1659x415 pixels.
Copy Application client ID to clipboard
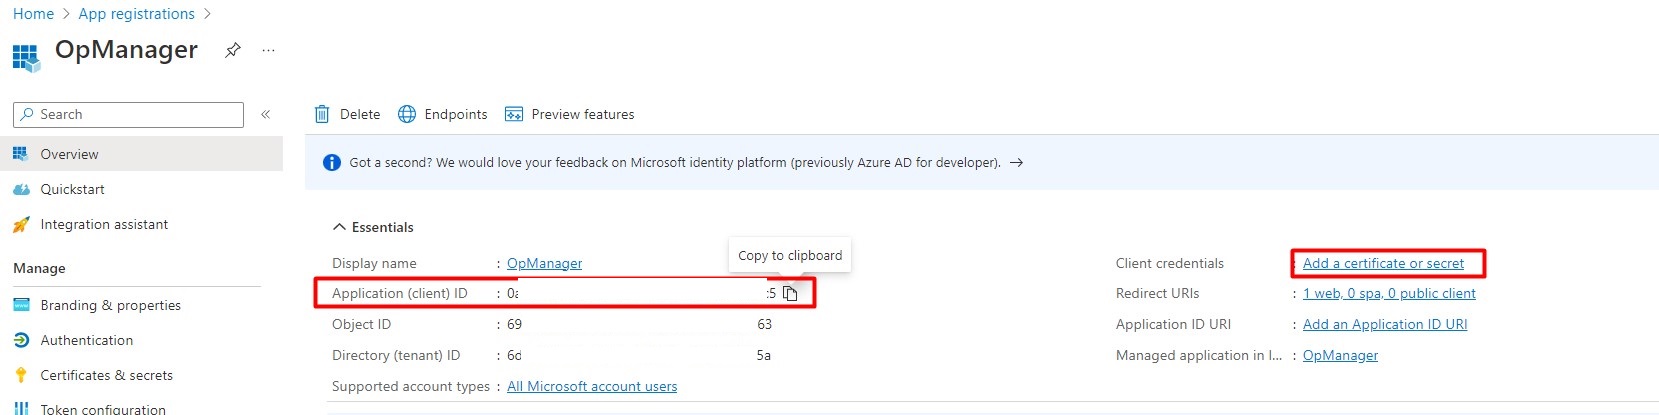pyautogui.click(x=790, y=293)
